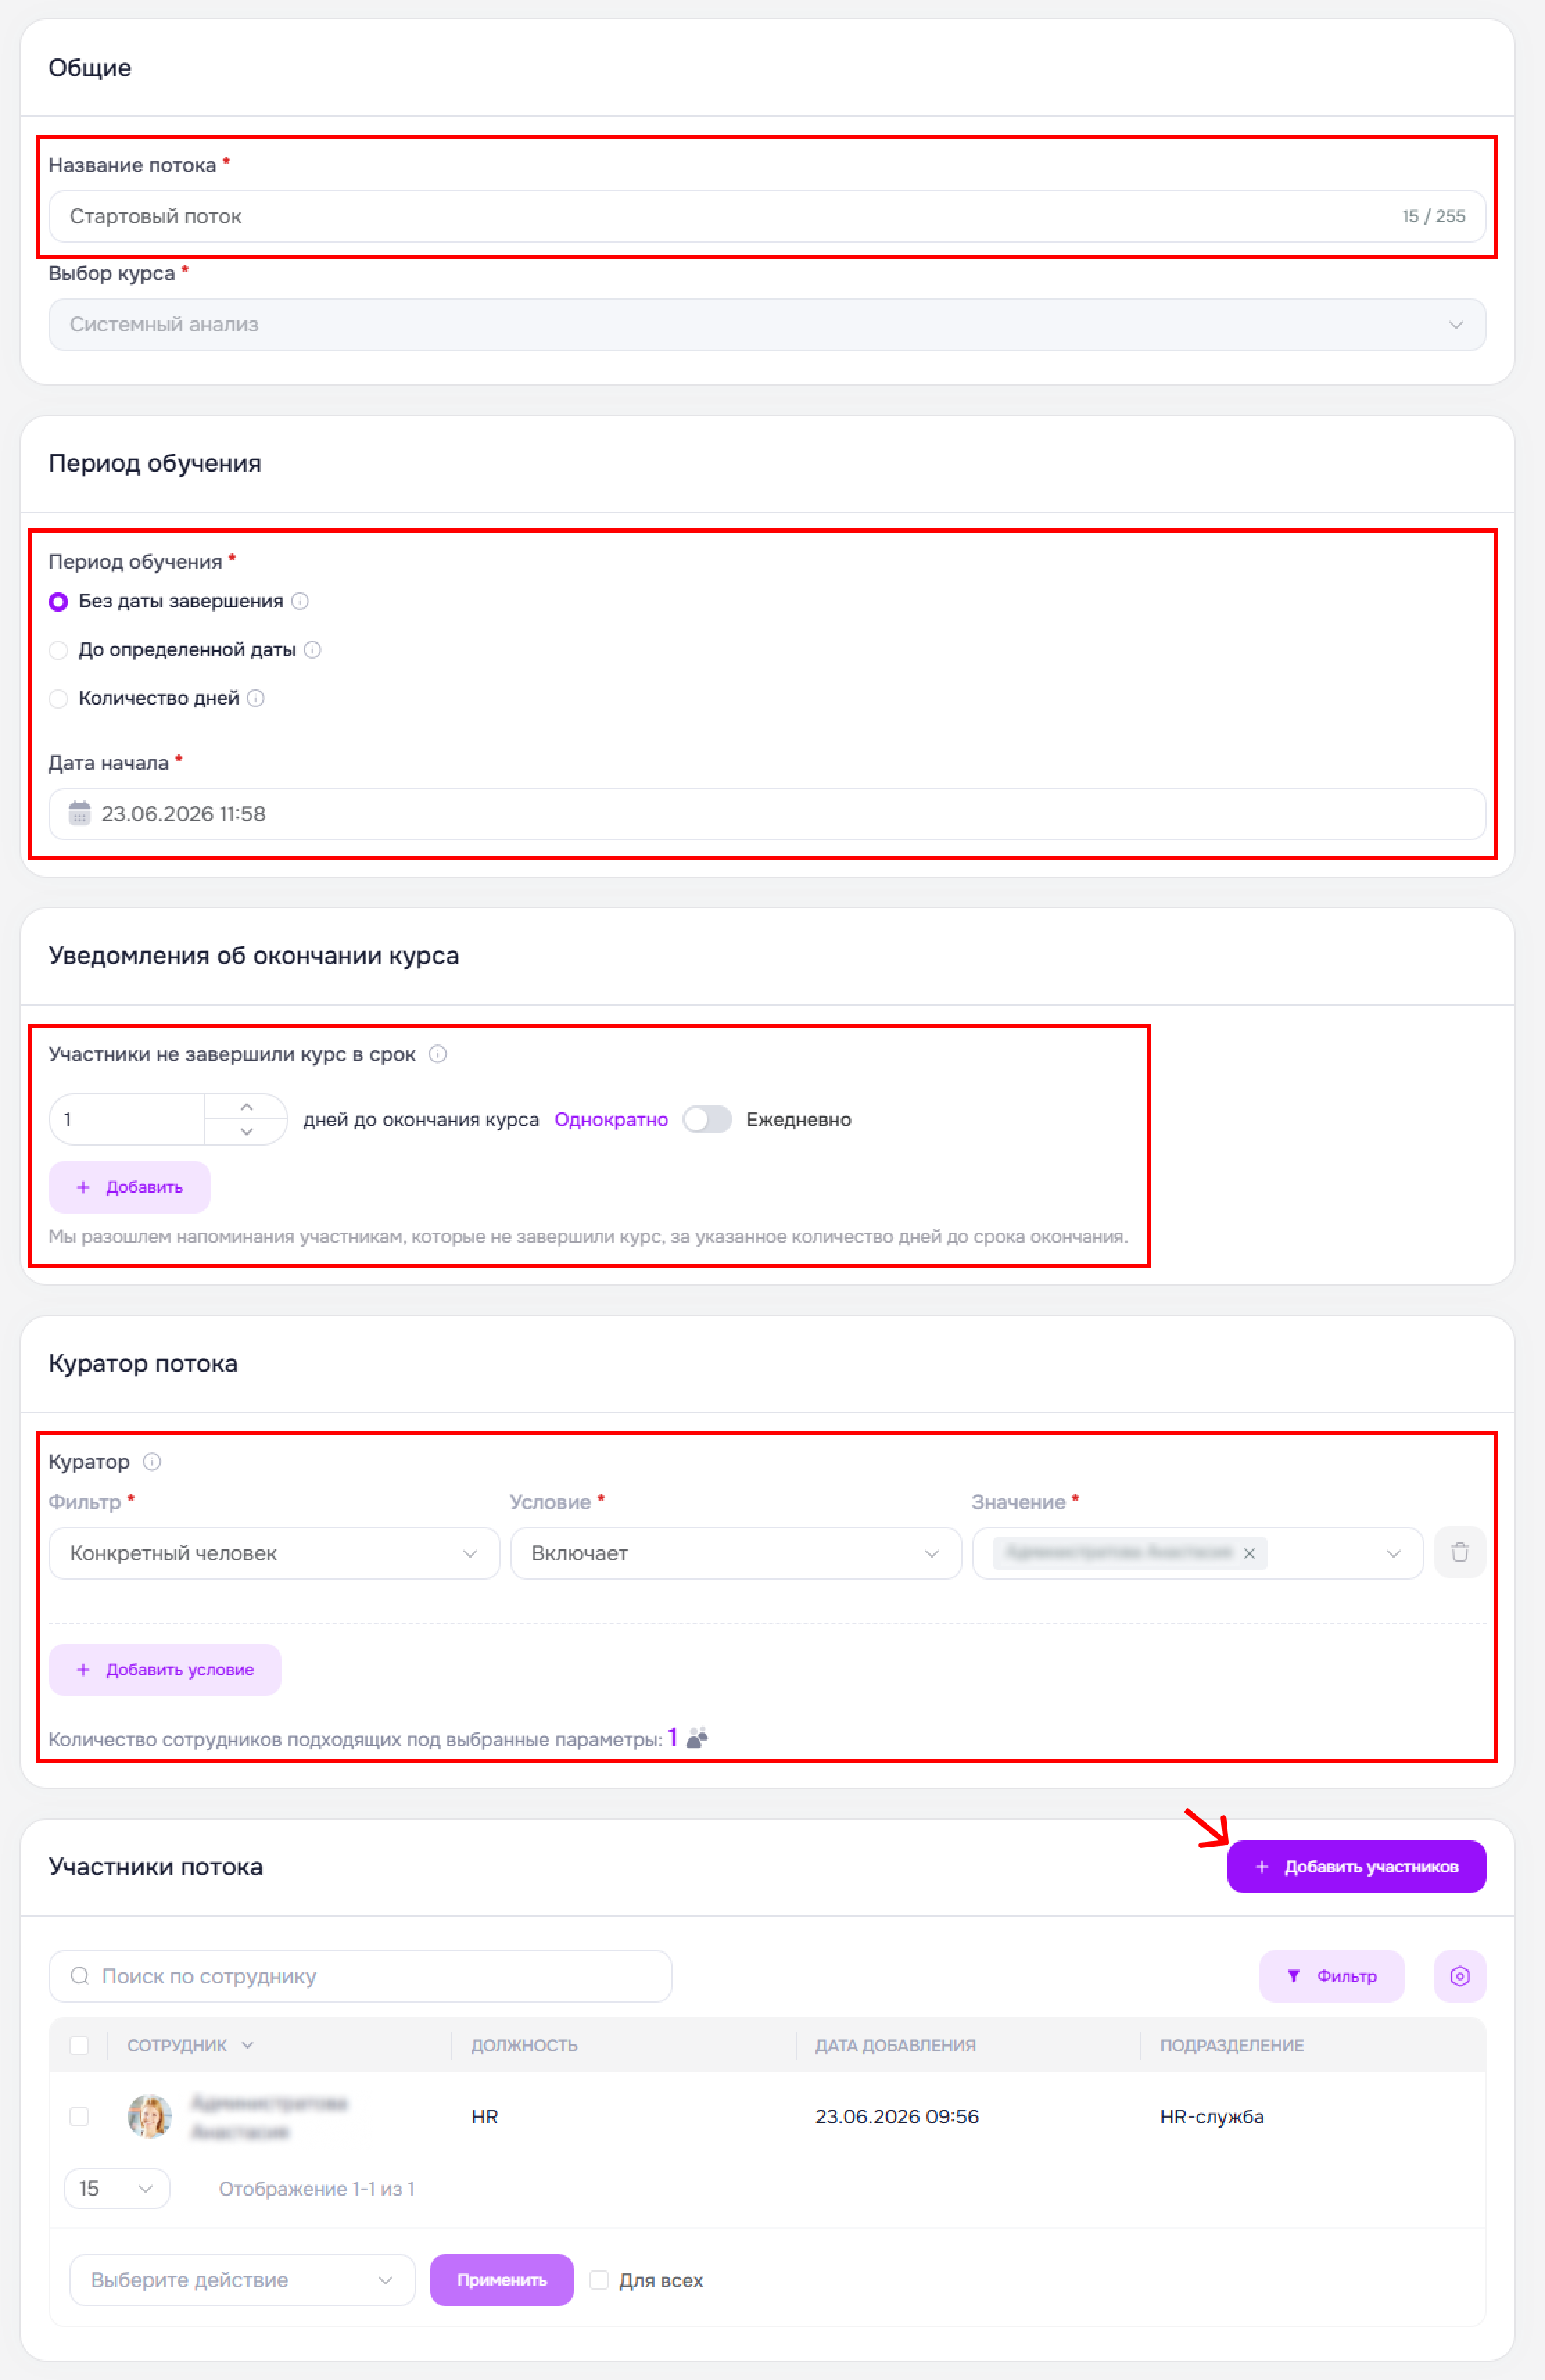Click calendar icon in Дата начала field
Image resolution: width=1545 pixels, height=2380 pixels.
[79, 813]
